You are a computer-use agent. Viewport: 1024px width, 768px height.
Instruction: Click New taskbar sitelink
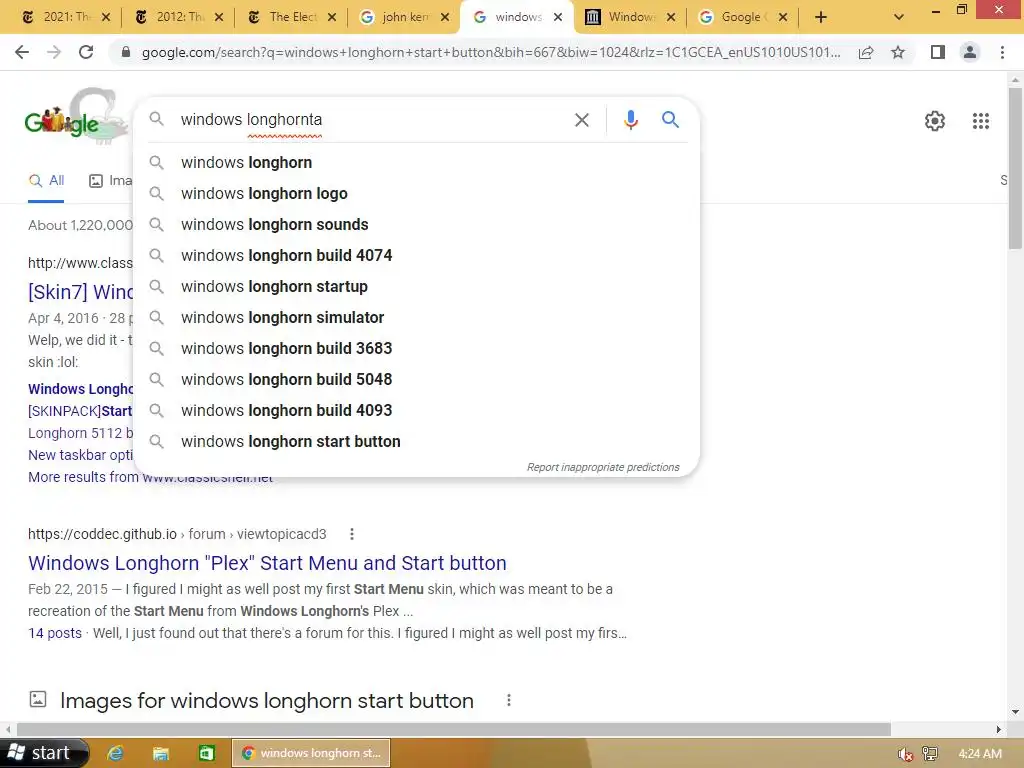pyautogui.click(x=80, y=455)
